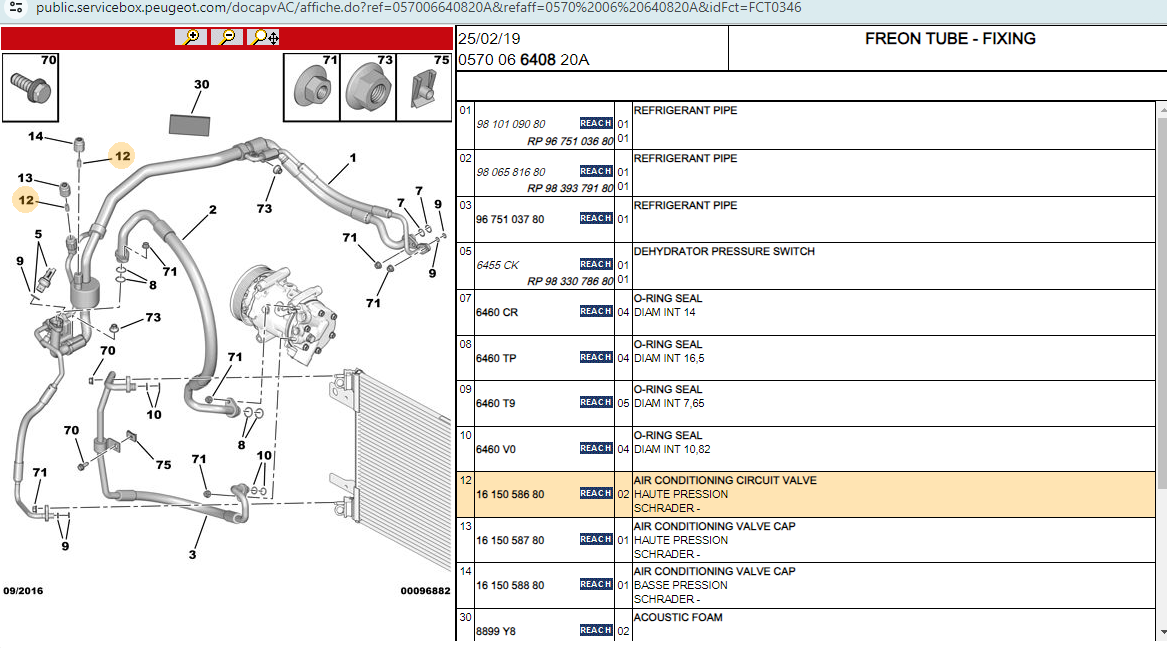Click diagram label 13 valve cap
Viewport: 1167px width, 648px height.
tap(25, 178)
